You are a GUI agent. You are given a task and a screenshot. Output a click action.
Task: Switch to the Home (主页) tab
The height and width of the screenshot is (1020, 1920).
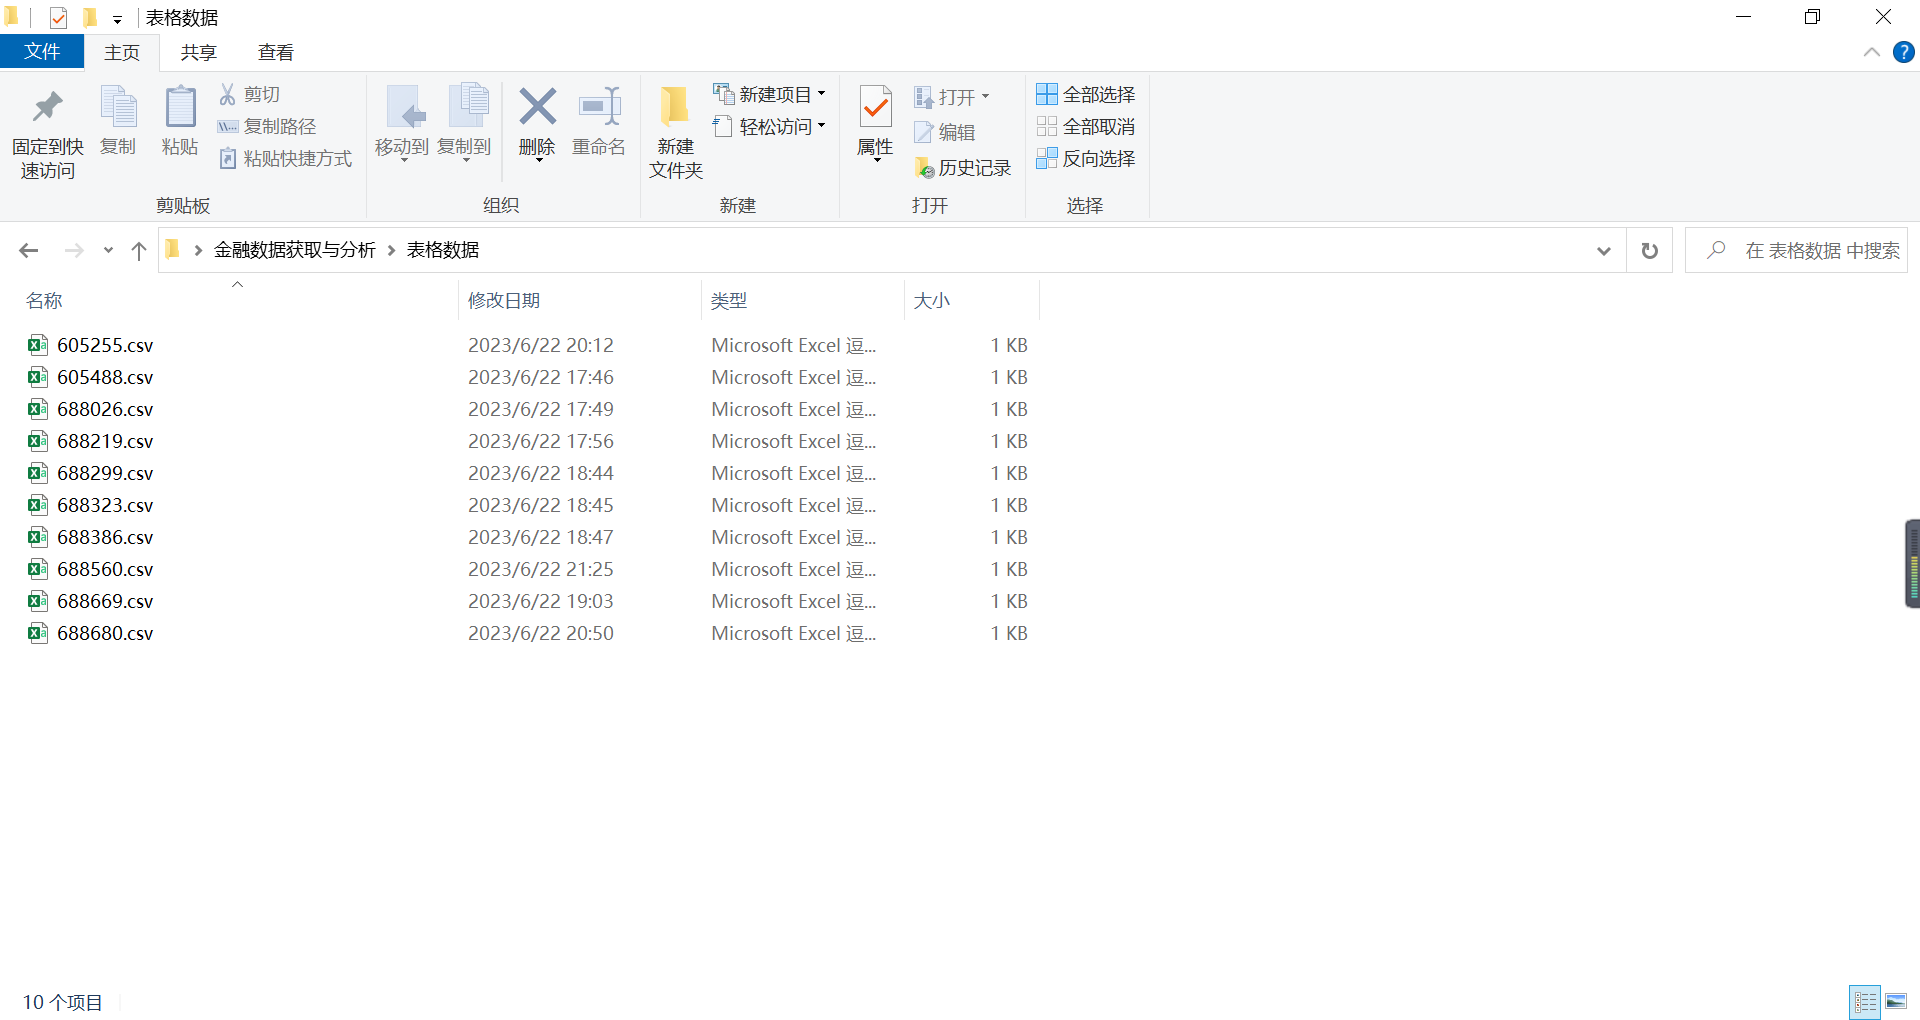(122, 53)
